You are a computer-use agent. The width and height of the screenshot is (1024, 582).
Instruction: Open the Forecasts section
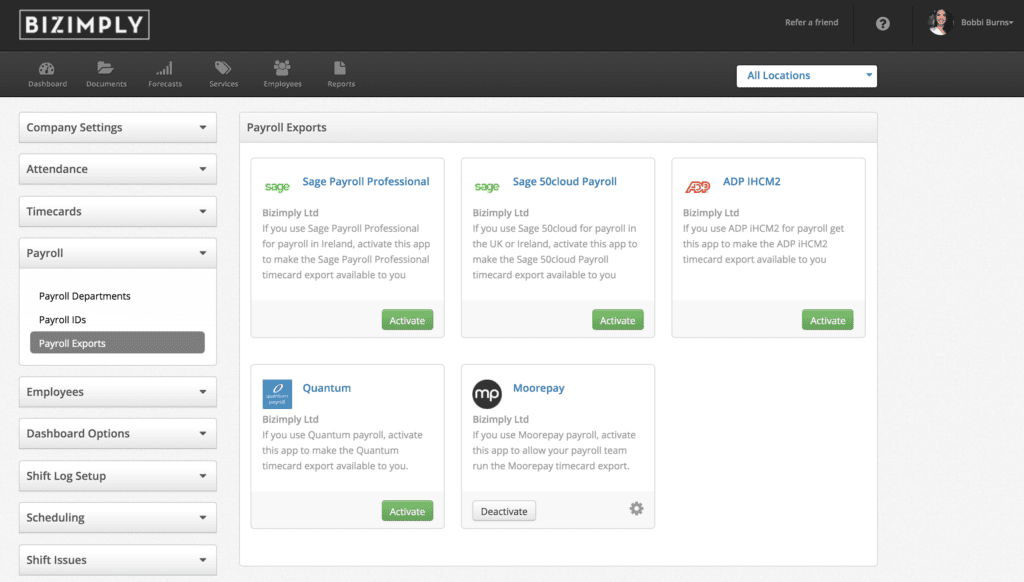pyautogui.click(x=164, y=73)
